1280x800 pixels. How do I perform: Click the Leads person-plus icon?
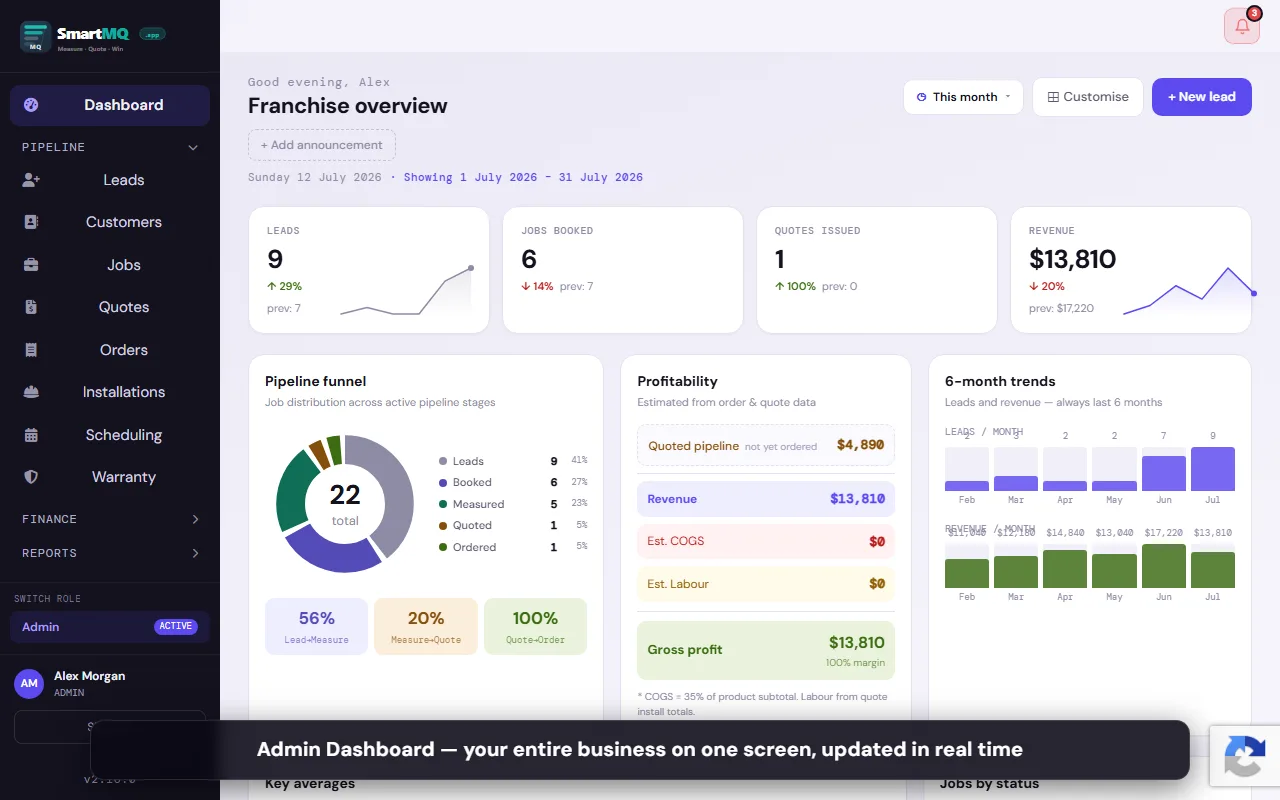tap(31, 180)
